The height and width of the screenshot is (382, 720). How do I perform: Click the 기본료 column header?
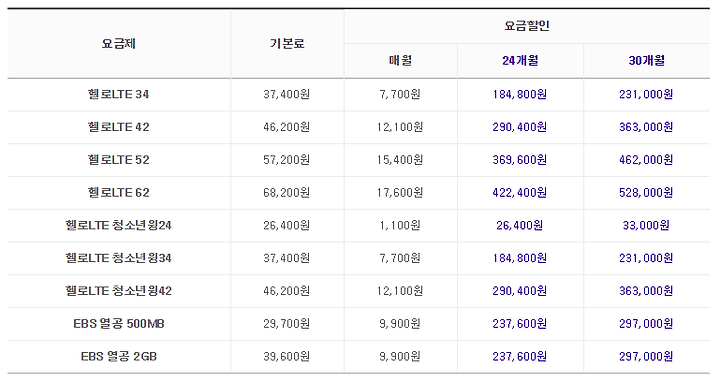click(287, 44)
